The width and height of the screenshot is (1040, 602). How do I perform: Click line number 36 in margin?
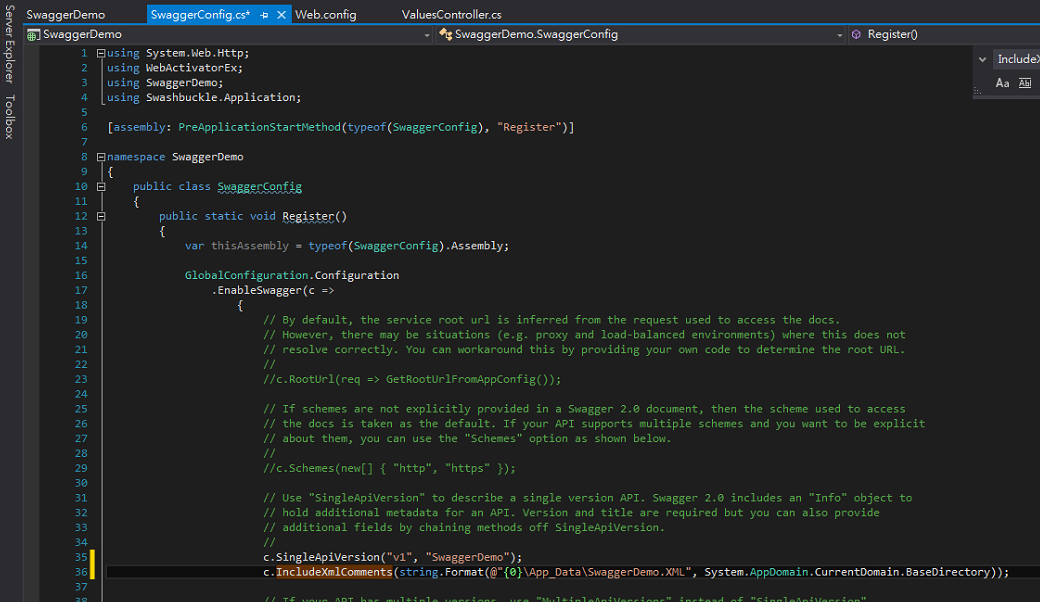pos(81,572)
